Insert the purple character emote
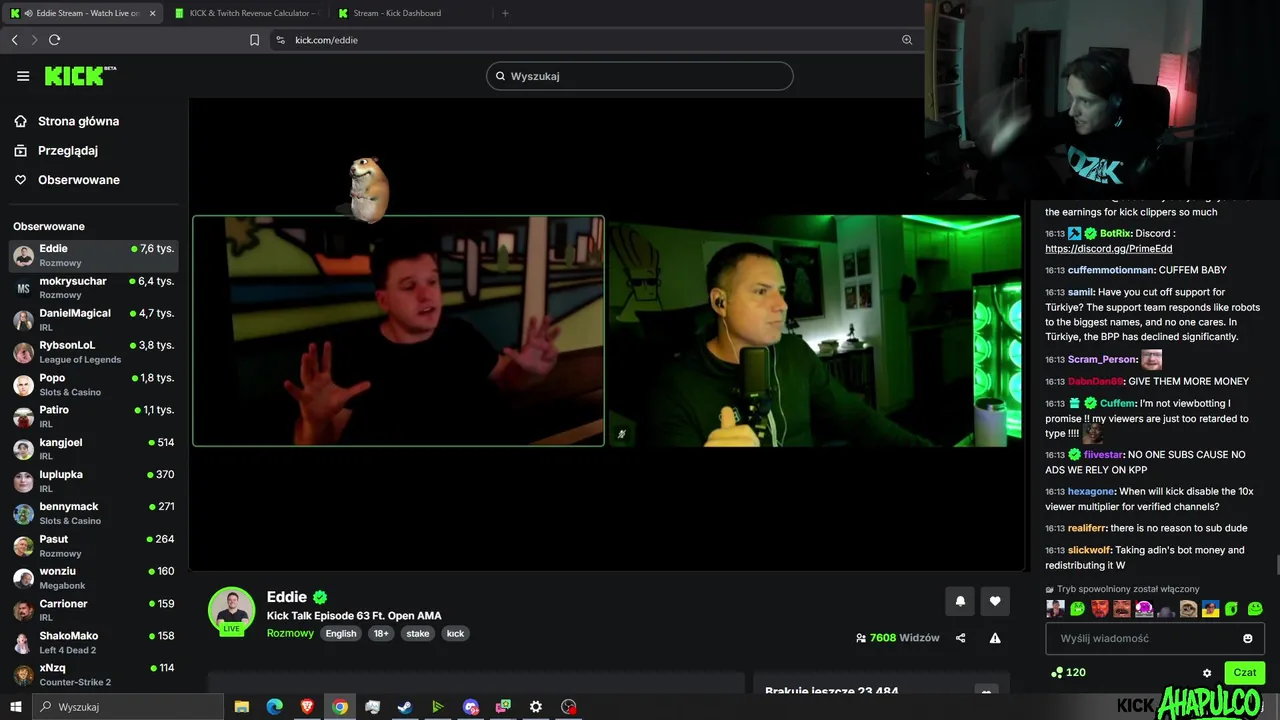The width and height of the screenshot is (1280, 720). click(x=1144, y=608)
